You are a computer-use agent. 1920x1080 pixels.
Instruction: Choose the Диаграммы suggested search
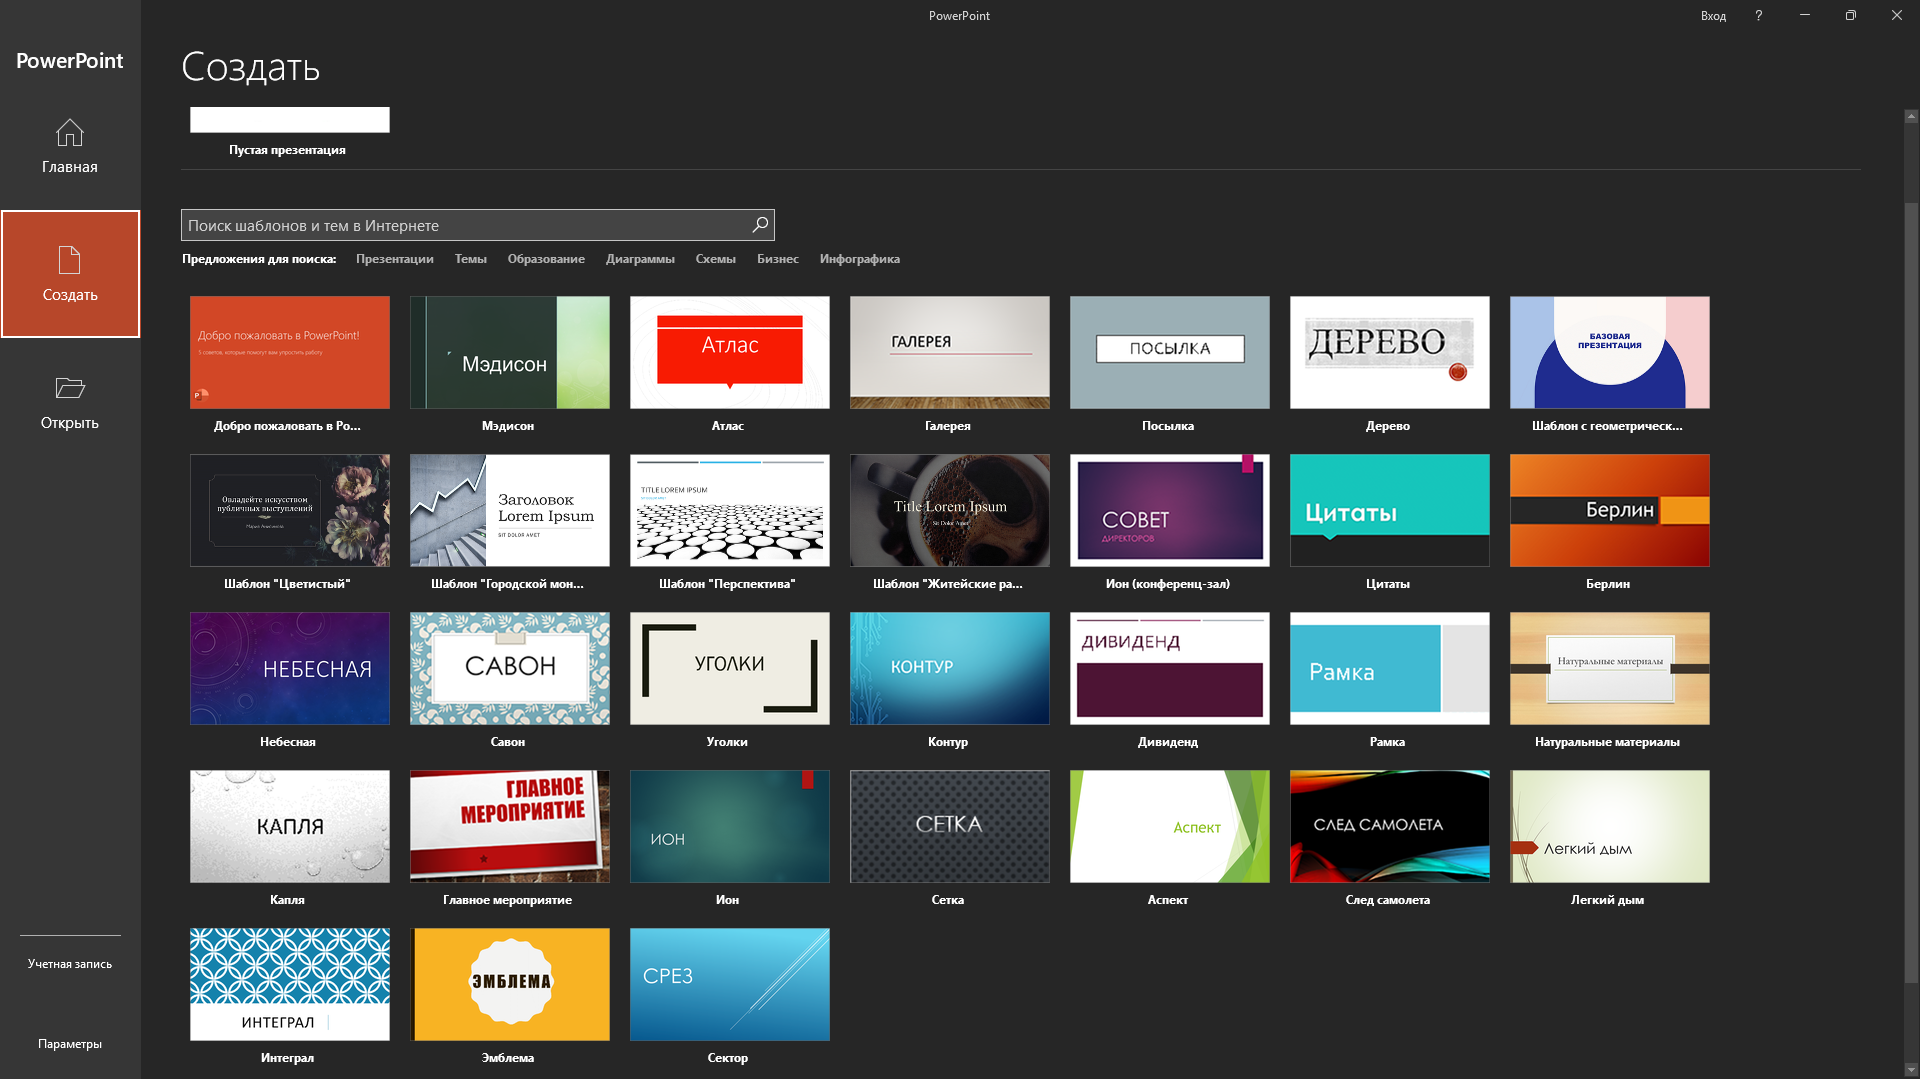640,259
